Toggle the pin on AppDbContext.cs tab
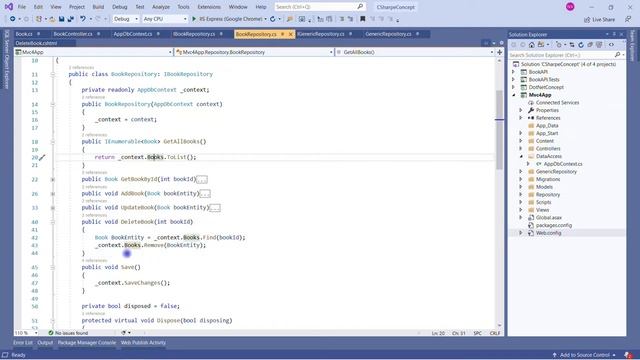The width and height of the screenshot is (640, 360). tap(158, 34)
